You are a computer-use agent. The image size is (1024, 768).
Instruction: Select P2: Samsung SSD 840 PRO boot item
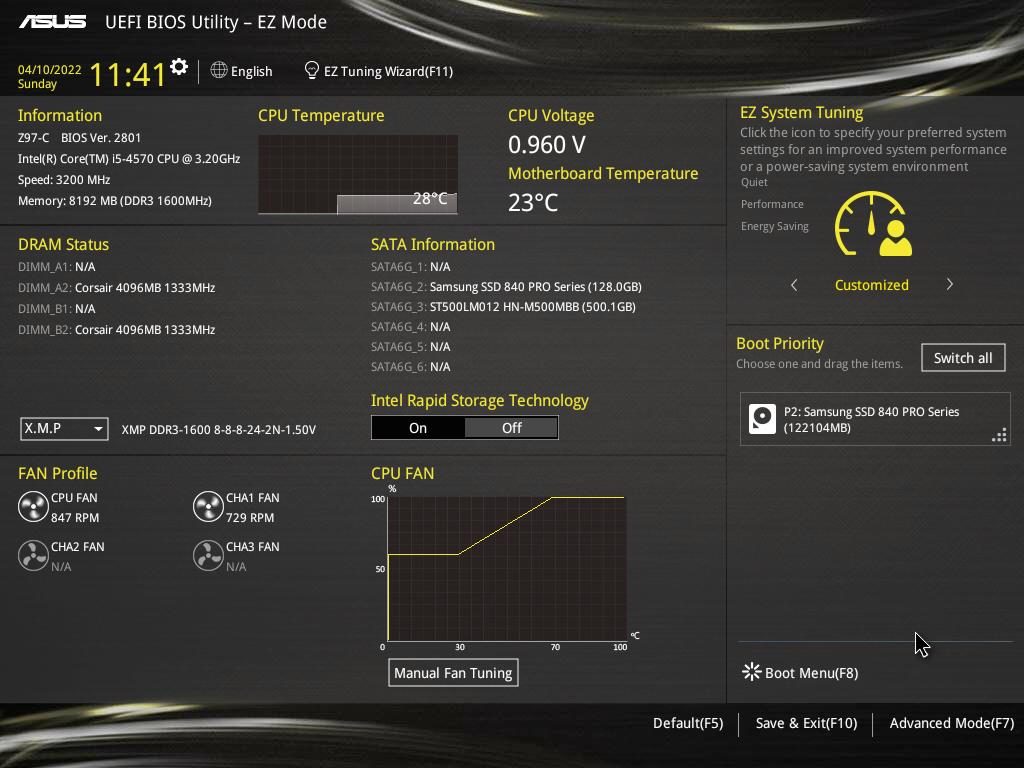pos(875,419)
